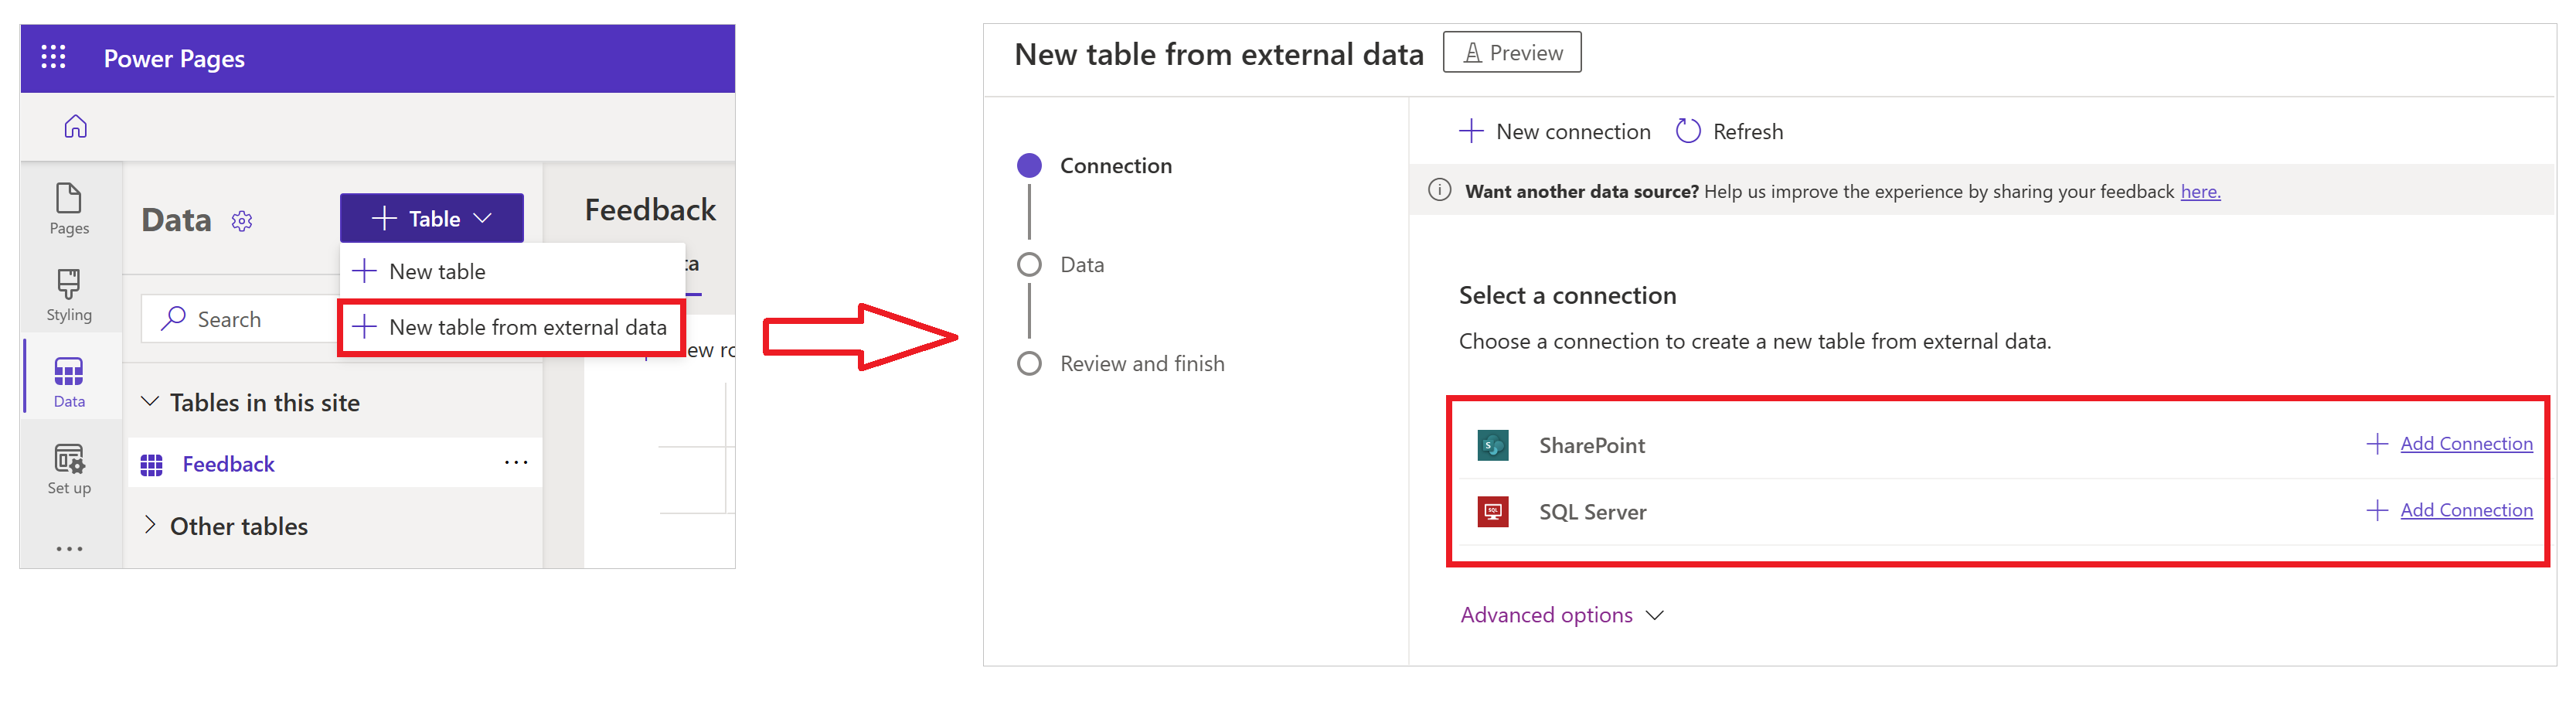
Task: Click the Home icon below the header
Action: tap(76, 126)
